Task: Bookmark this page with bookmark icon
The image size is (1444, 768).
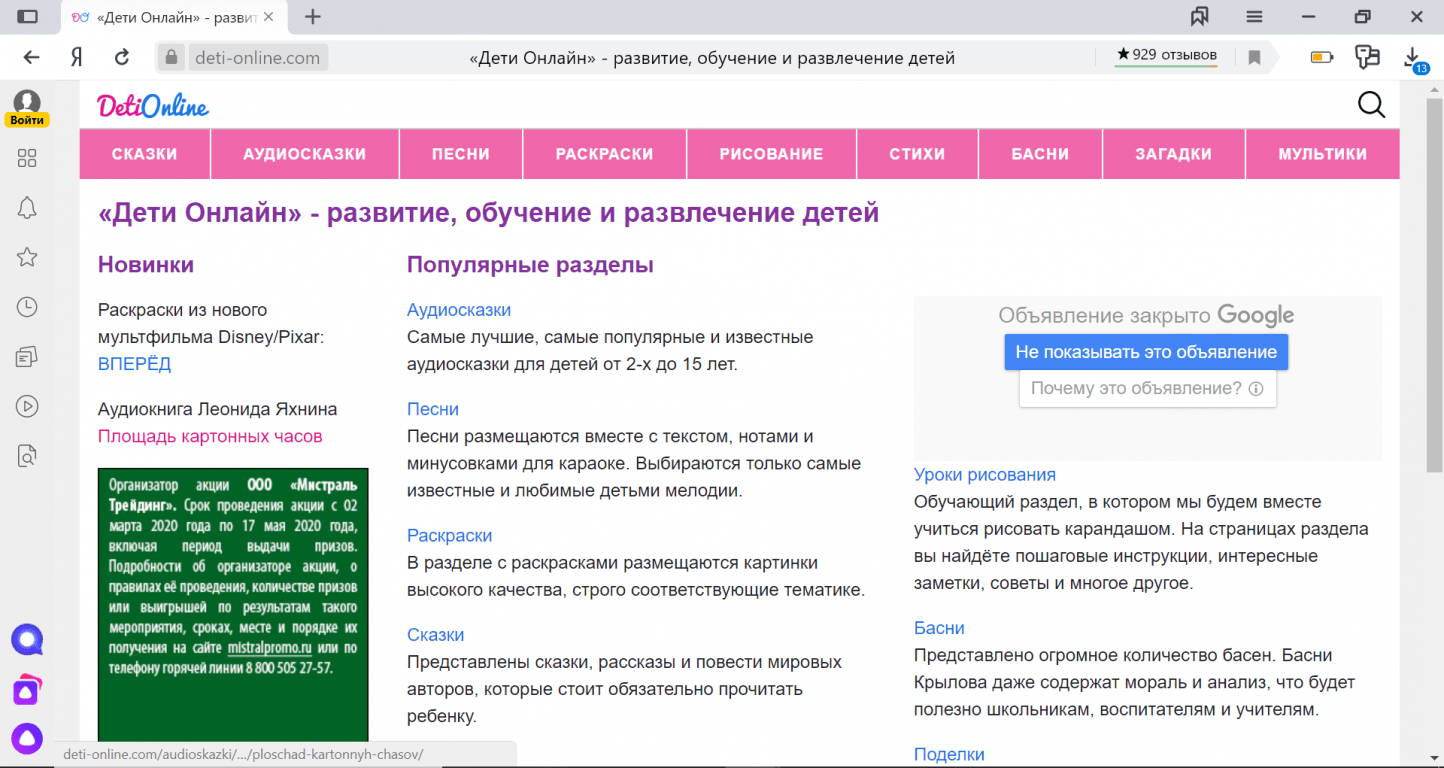Action: [1254, 57]
